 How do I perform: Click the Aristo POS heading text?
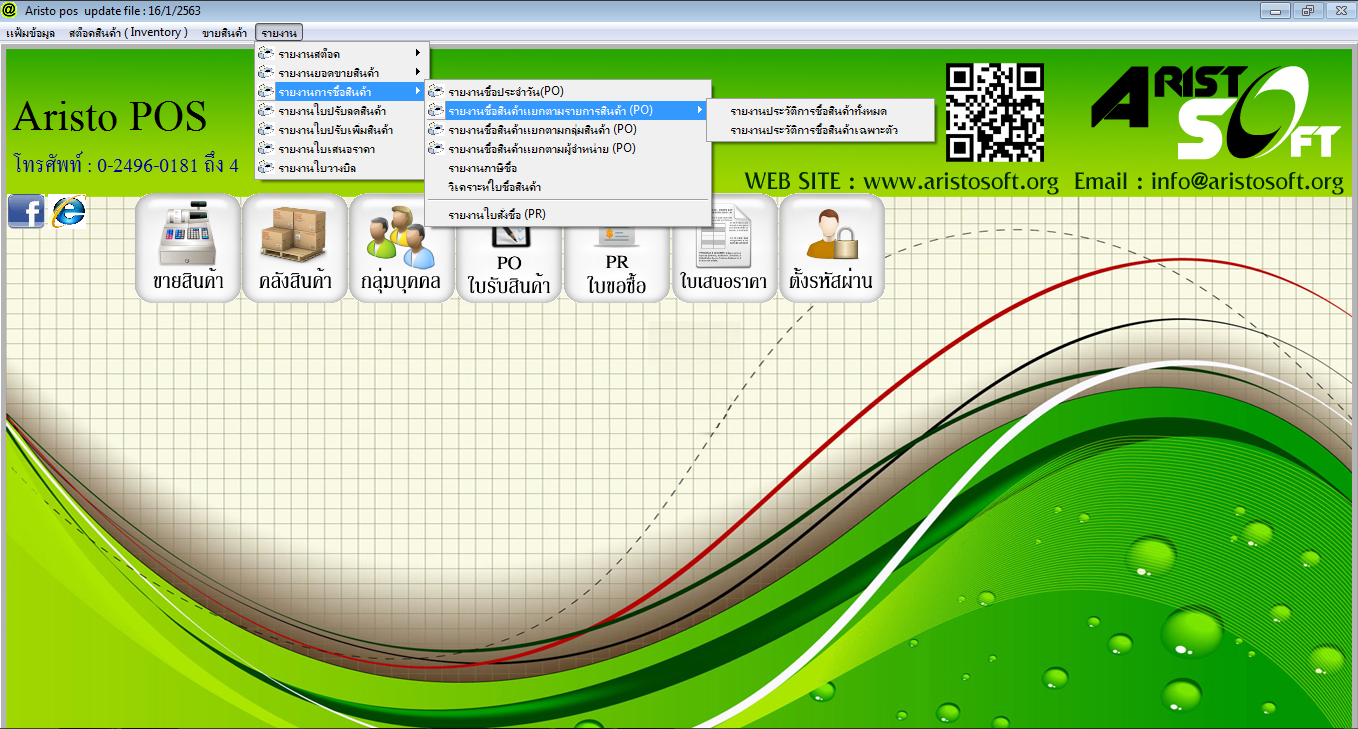(x=110, y=118)
